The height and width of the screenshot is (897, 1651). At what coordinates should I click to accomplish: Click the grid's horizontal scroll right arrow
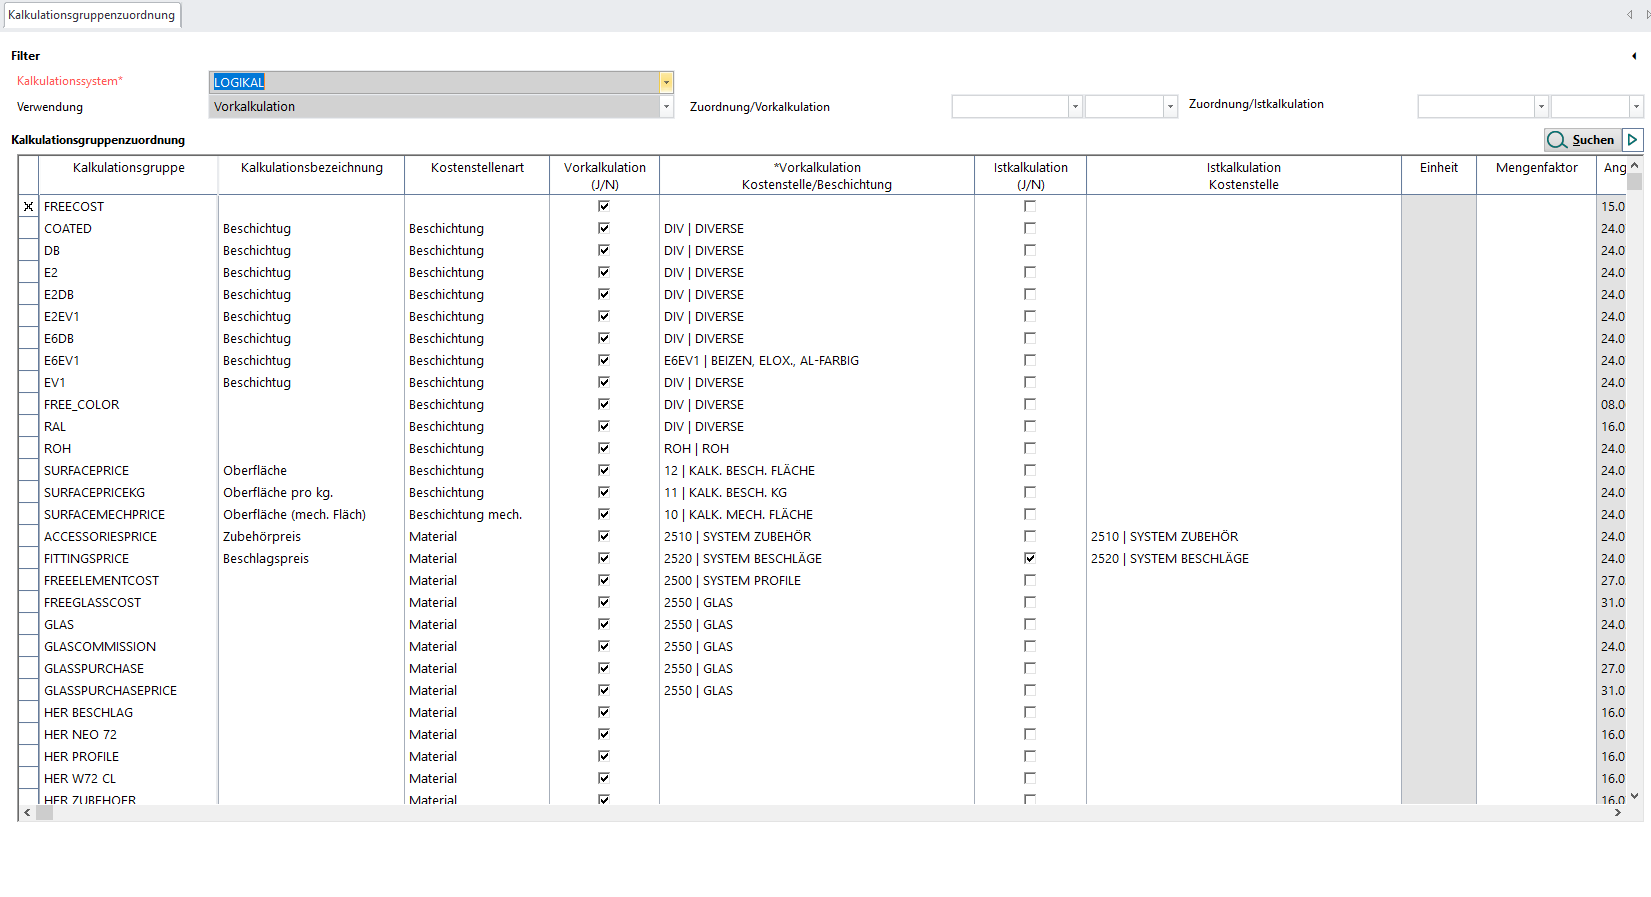[1617, 813]
